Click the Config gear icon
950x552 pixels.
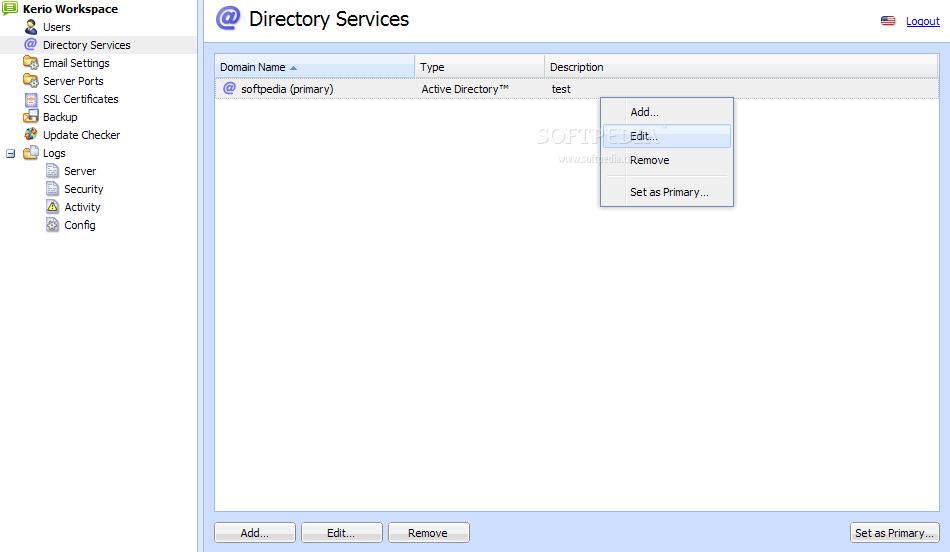pos(53,225)
